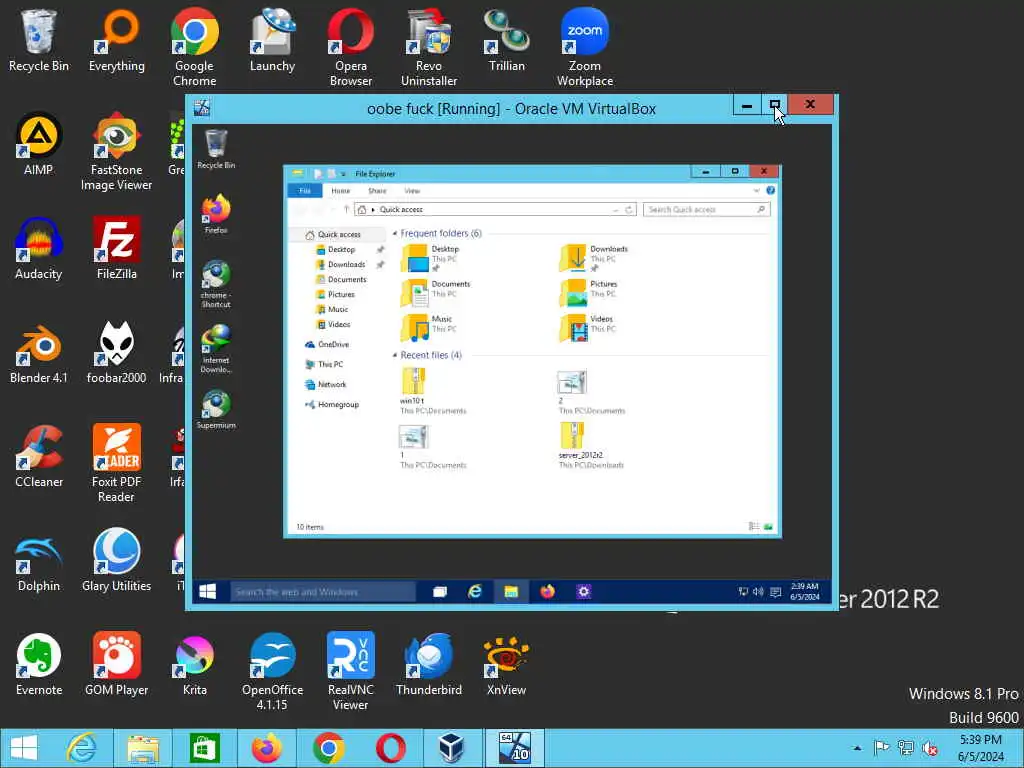This screenshot has height=768, width=1024.
Task: Select the chrome - Shortcut icon in VM
Action: tap(216, 284)
